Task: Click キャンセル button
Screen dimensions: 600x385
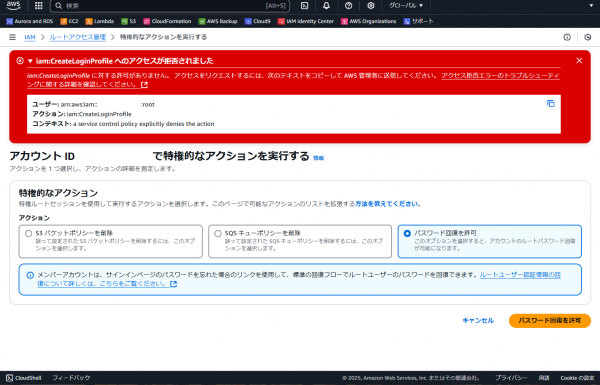Action: pos(478,321)
